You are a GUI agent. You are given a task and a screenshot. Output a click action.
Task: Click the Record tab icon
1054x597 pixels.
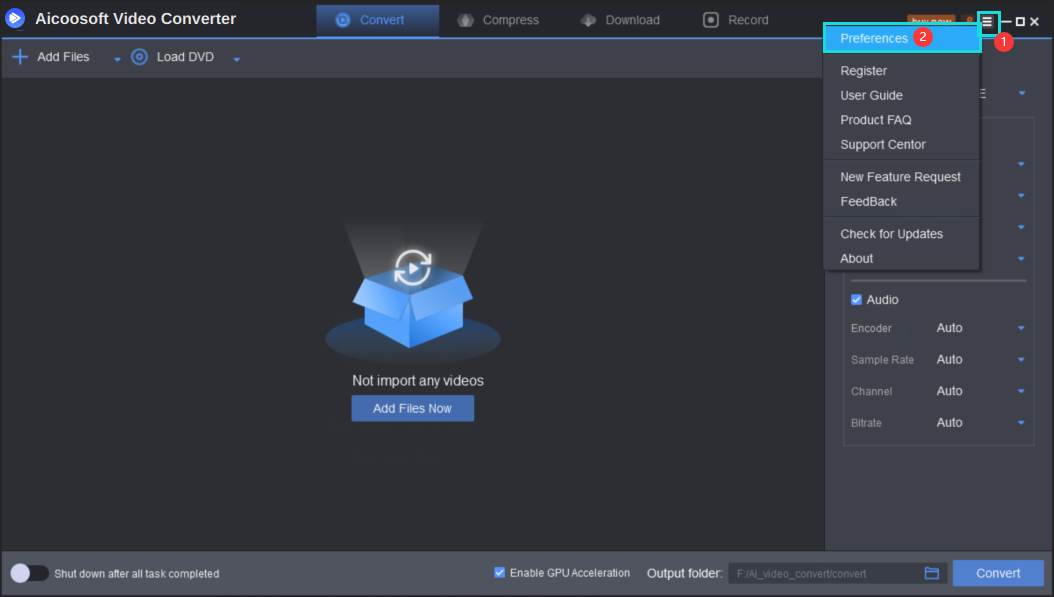coord(711,20)
